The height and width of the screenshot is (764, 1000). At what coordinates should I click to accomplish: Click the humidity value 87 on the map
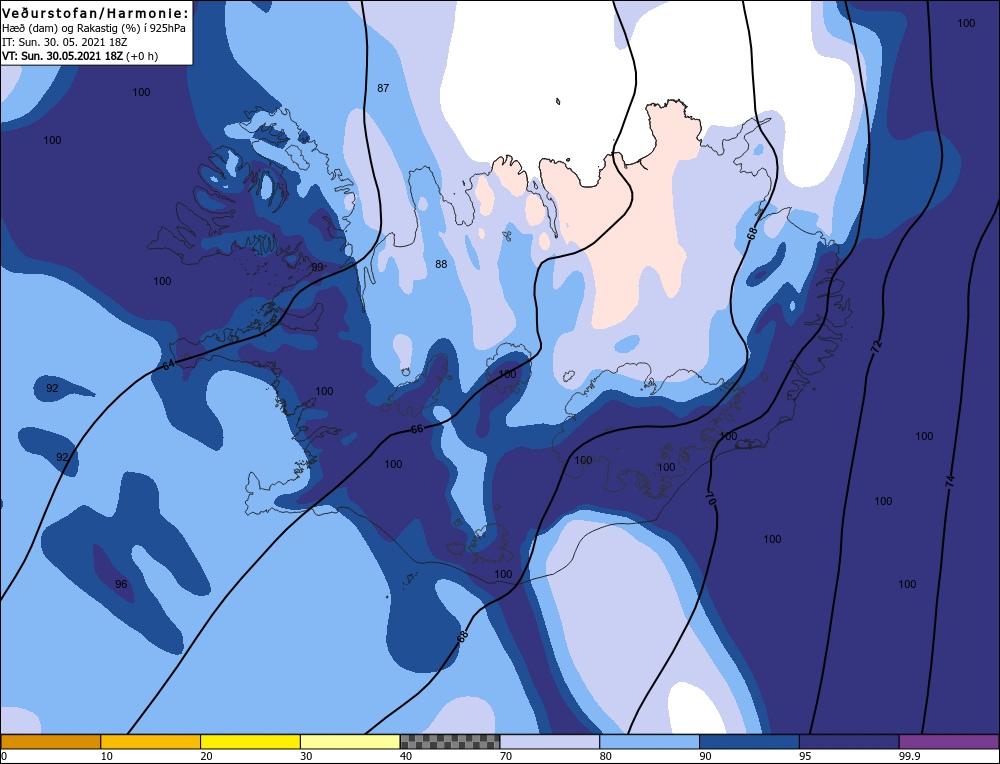[383, 88]
